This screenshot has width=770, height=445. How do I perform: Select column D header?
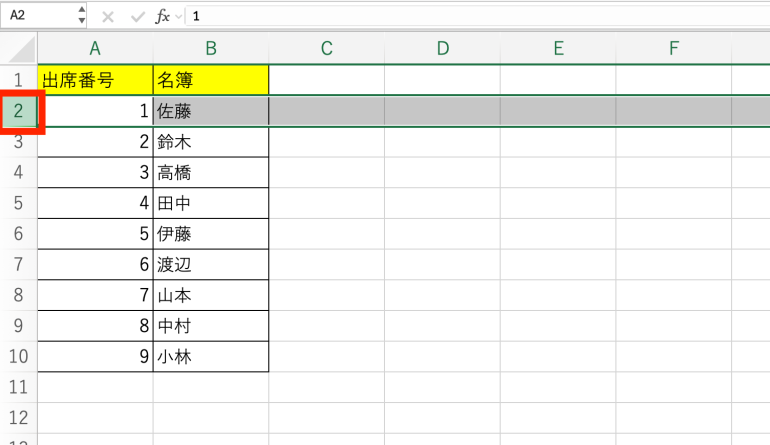point(442,48)
